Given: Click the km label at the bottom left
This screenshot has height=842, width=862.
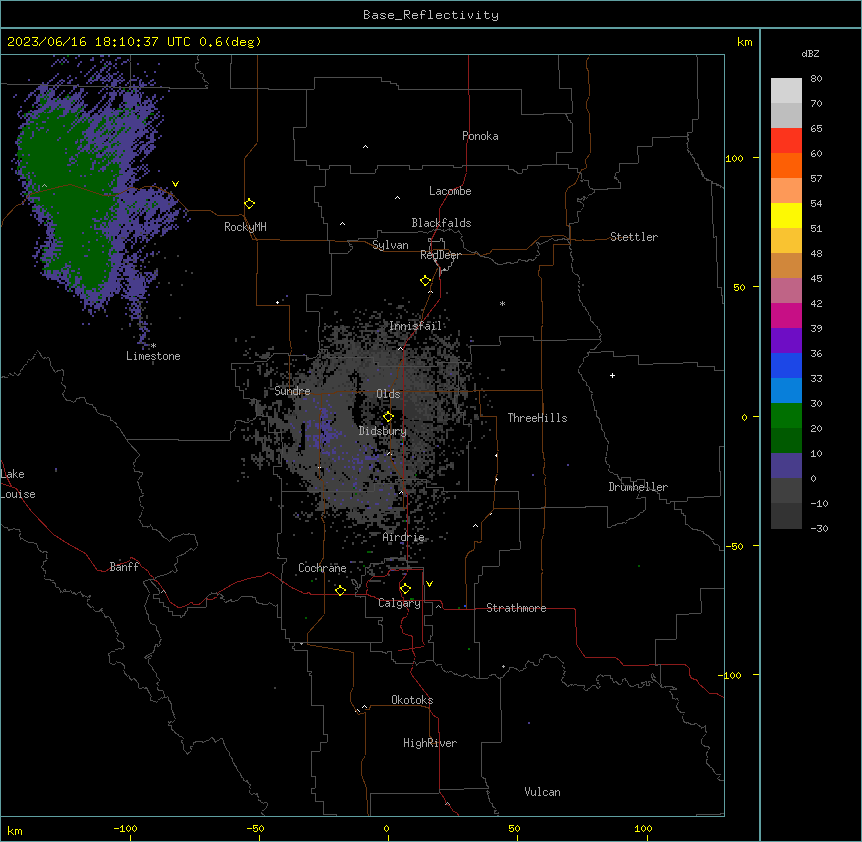Looking at the screenshot, I should (15, 830).
